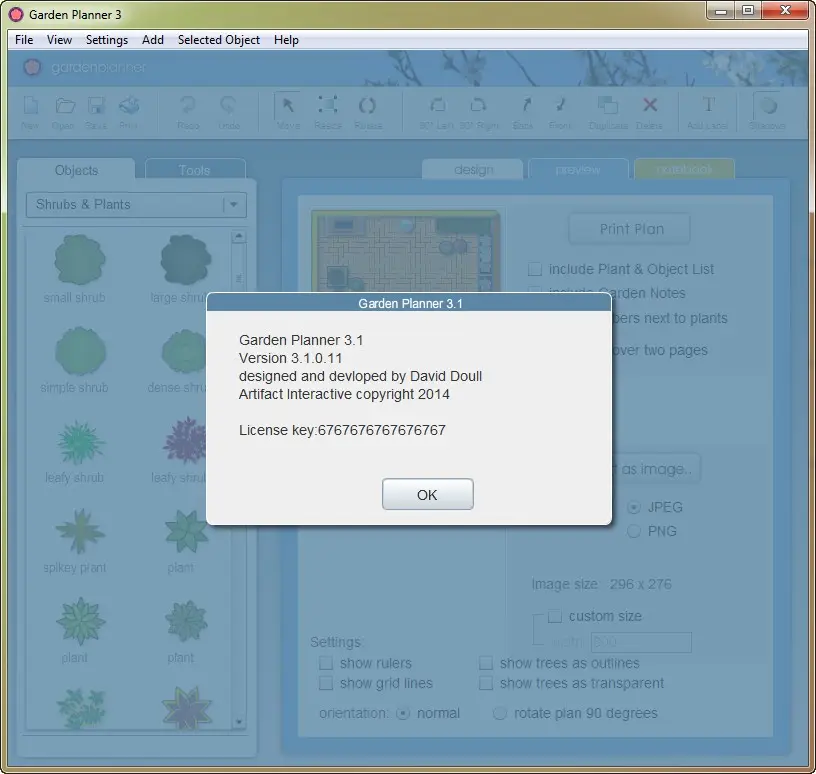Click the Open folder toolbar icon
This screenshot has width=816, height=774.
pyautogui.click(x=65, y=106)
